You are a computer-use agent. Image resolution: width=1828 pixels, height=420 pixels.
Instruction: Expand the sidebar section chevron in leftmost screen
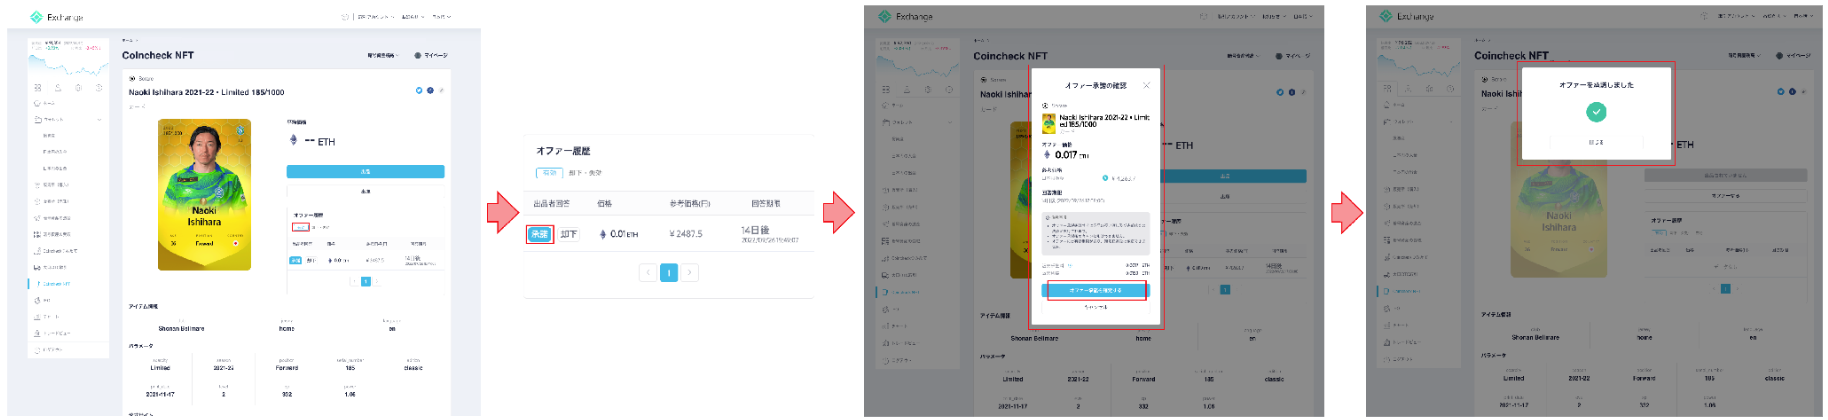click(99, 120)
